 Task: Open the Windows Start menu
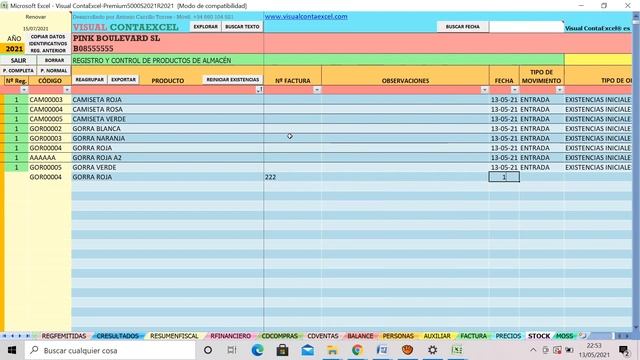coord(12,350)
